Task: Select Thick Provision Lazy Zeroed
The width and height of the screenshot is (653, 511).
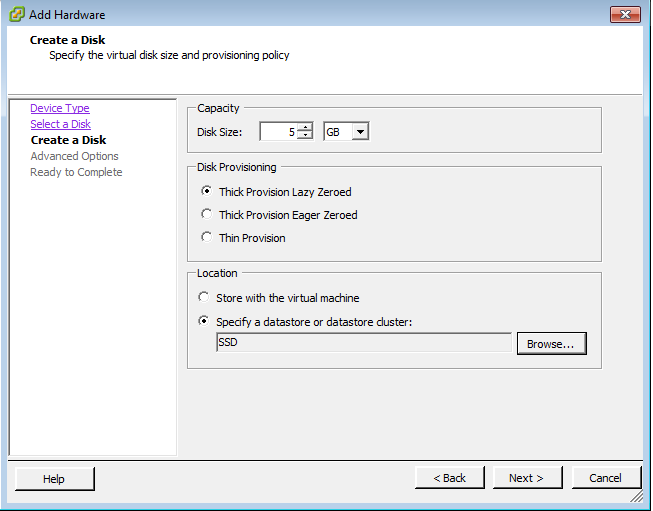Action: pos(206,191)
